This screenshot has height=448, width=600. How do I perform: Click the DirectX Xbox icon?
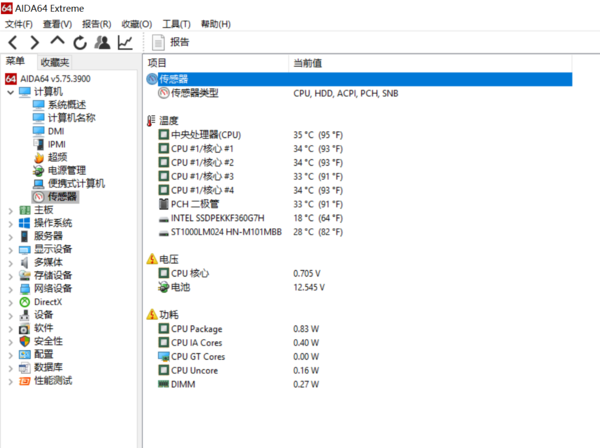[x=24, y=302]
